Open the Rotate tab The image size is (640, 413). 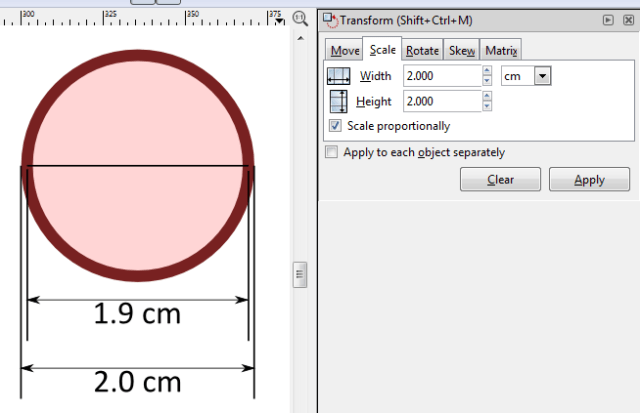pyautogui.click(x=422, y=51)
